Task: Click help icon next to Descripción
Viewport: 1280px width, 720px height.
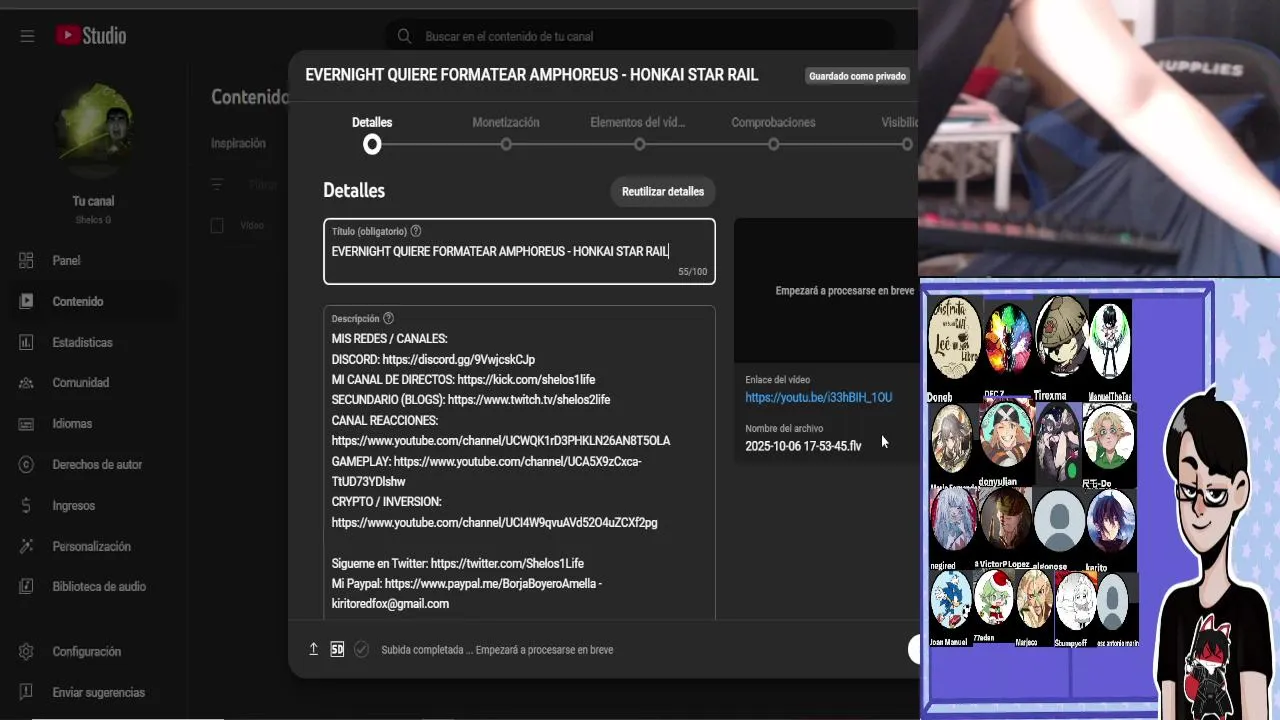Action: click(x=388, y=319)
